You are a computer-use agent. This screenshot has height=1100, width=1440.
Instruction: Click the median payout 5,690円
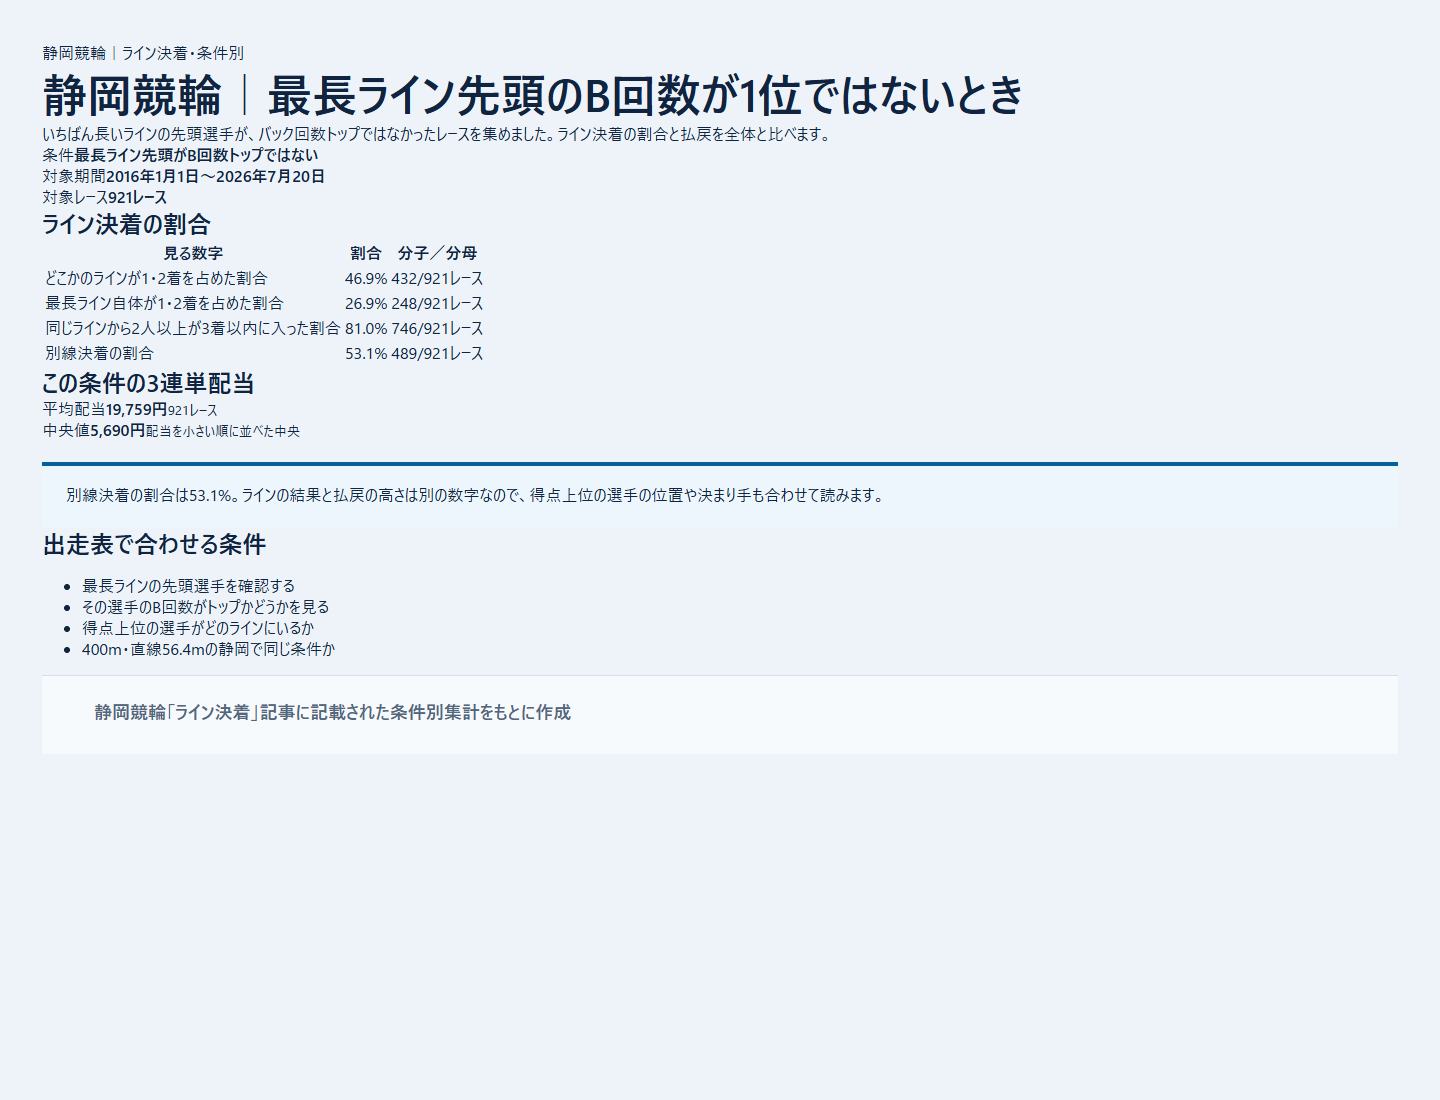pos(118,430)
